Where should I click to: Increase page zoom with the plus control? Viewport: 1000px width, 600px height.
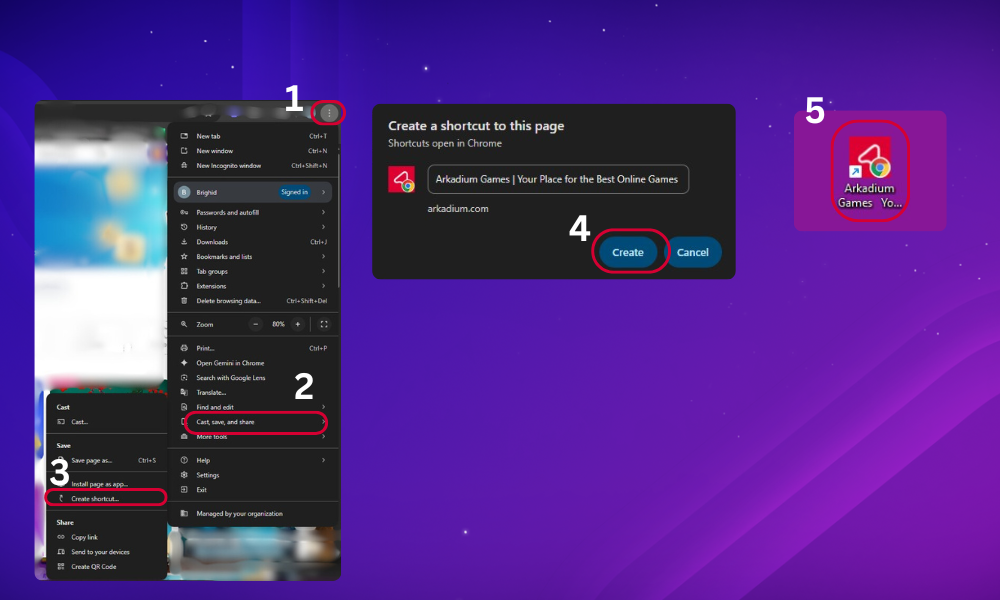coord(297,323)
